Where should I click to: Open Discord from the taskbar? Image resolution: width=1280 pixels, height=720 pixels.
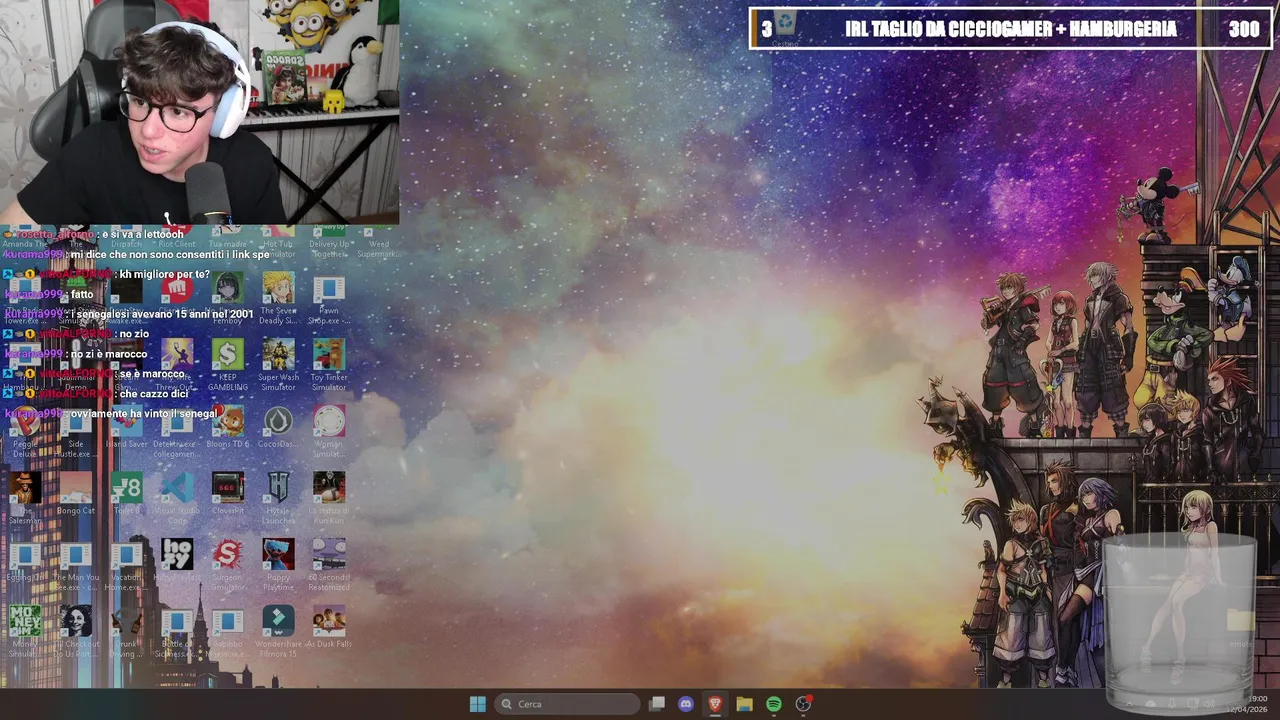[686, 704]
